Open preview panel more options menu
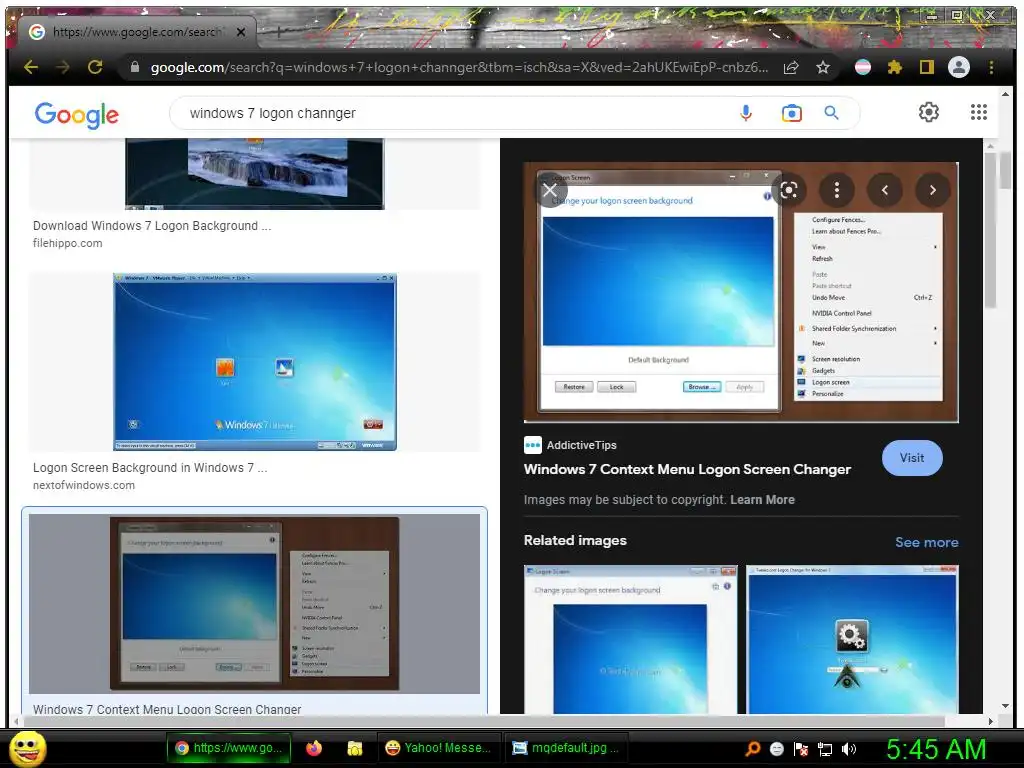 click(837, 190)
